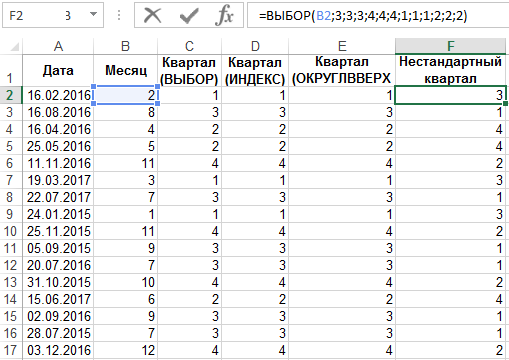
Task: Select column F header
Action: coord(451,46)
